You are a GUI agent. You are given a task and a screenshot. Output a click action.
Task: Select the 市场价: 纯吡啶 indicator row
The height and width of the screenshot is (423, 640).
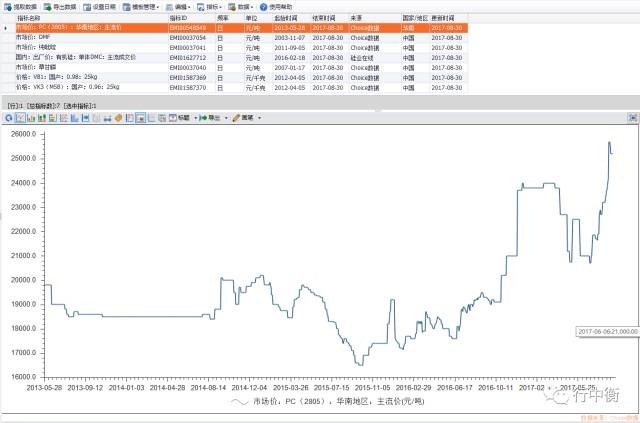point(242,48)
